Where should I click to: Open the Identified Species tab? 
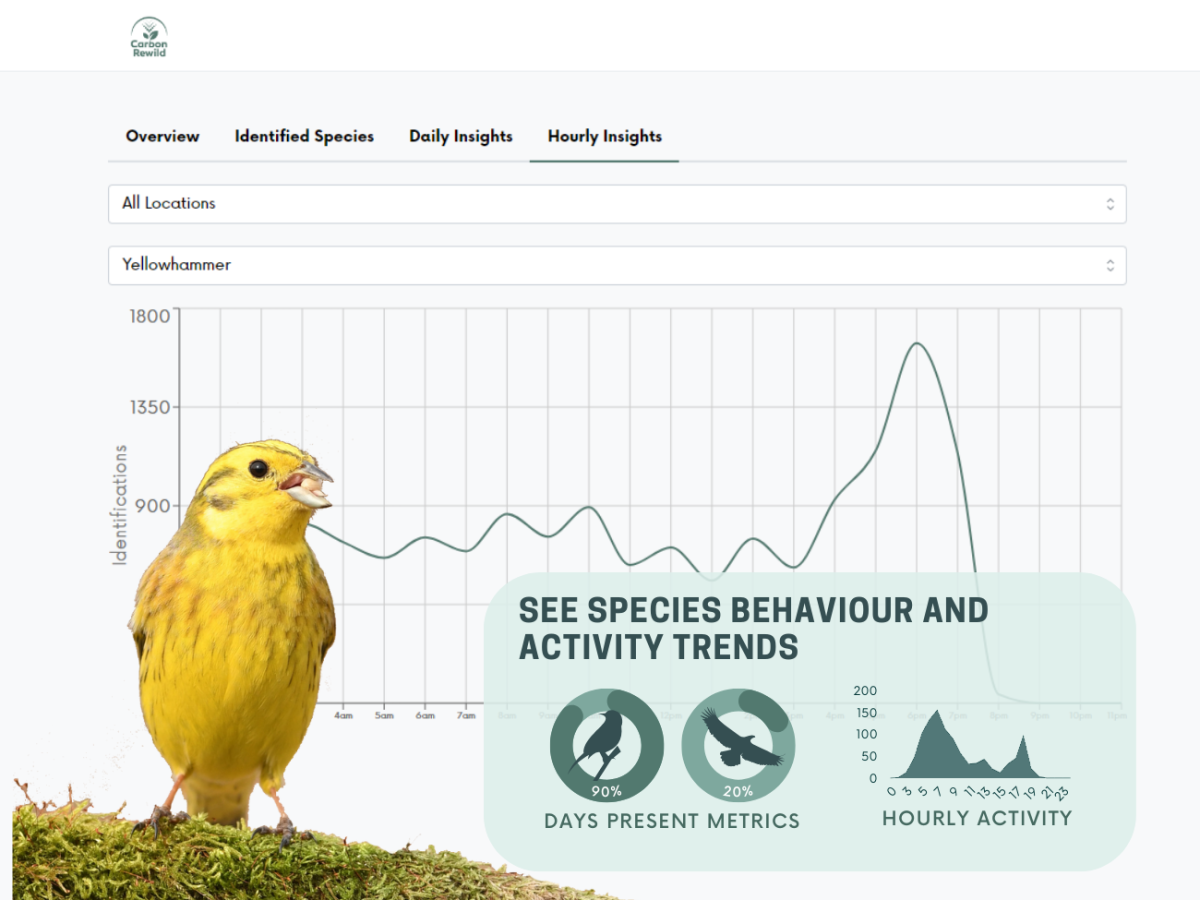(x=304, y=137)
